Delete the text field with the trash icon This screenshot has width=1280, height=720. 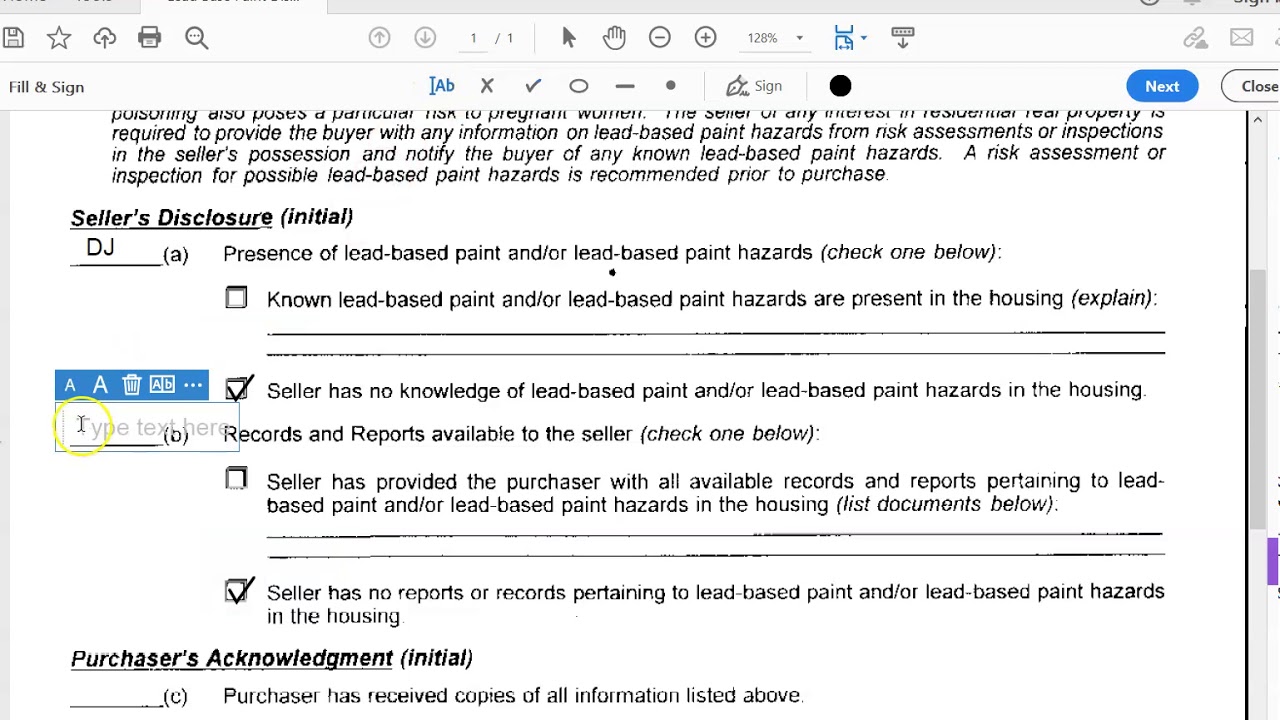click(132, 385)
